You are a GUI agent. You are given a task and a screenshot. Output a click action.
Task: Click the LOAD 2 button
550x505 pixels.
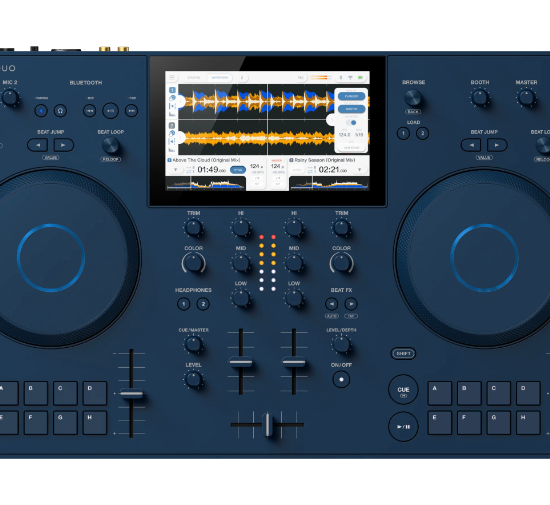[x=423, y=133]
